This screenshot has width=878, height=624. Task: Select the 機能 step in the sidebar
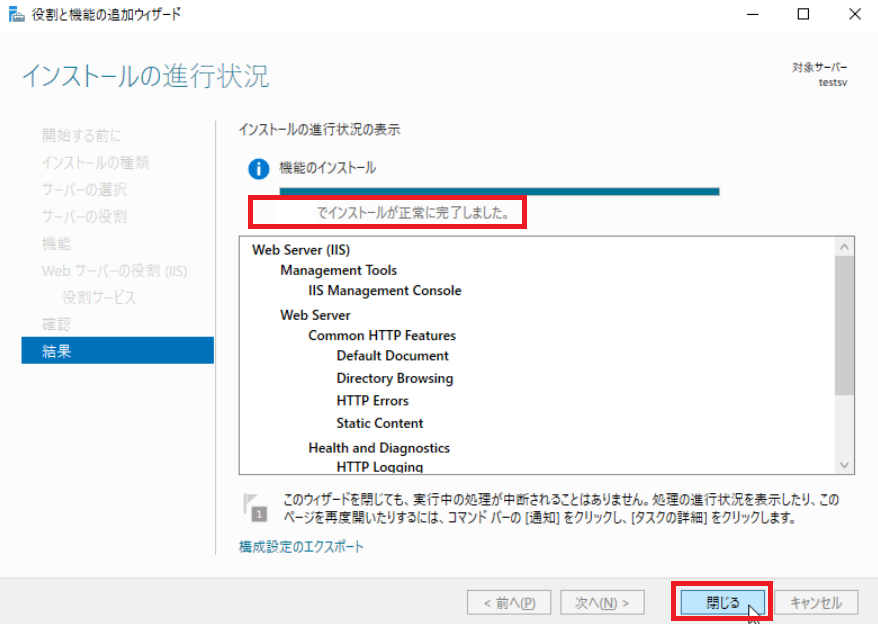[x=57, y=244]
